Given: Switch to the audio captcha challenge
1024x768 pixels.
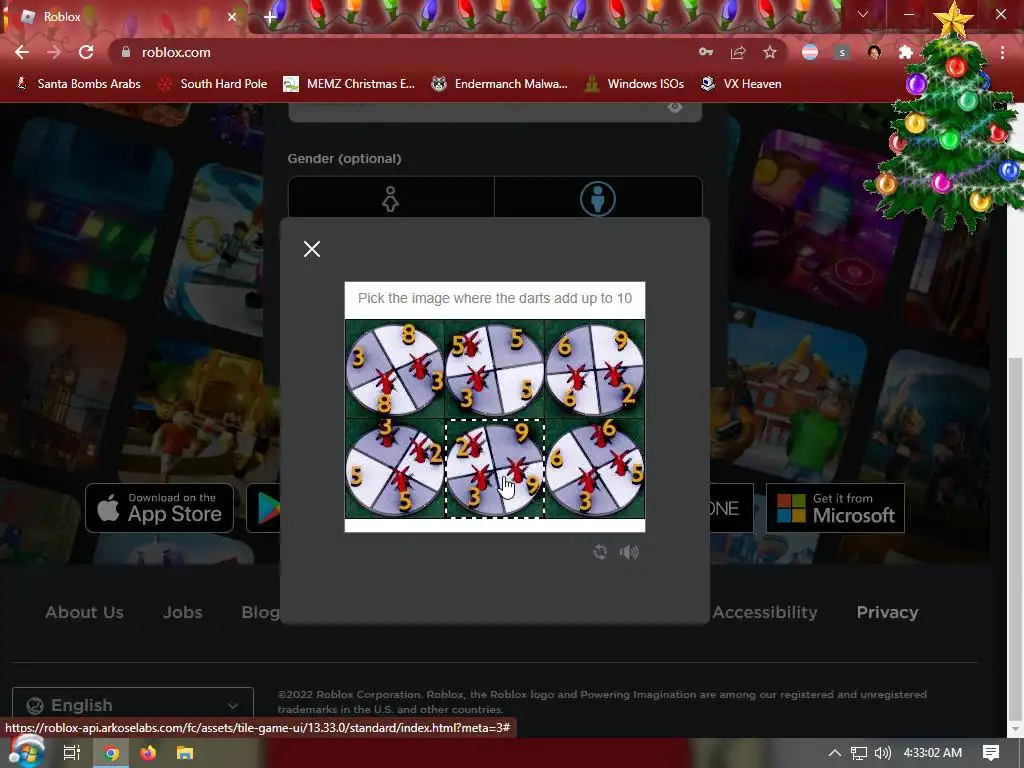Looking at the screenshot, I should click(x=629, y=552).
